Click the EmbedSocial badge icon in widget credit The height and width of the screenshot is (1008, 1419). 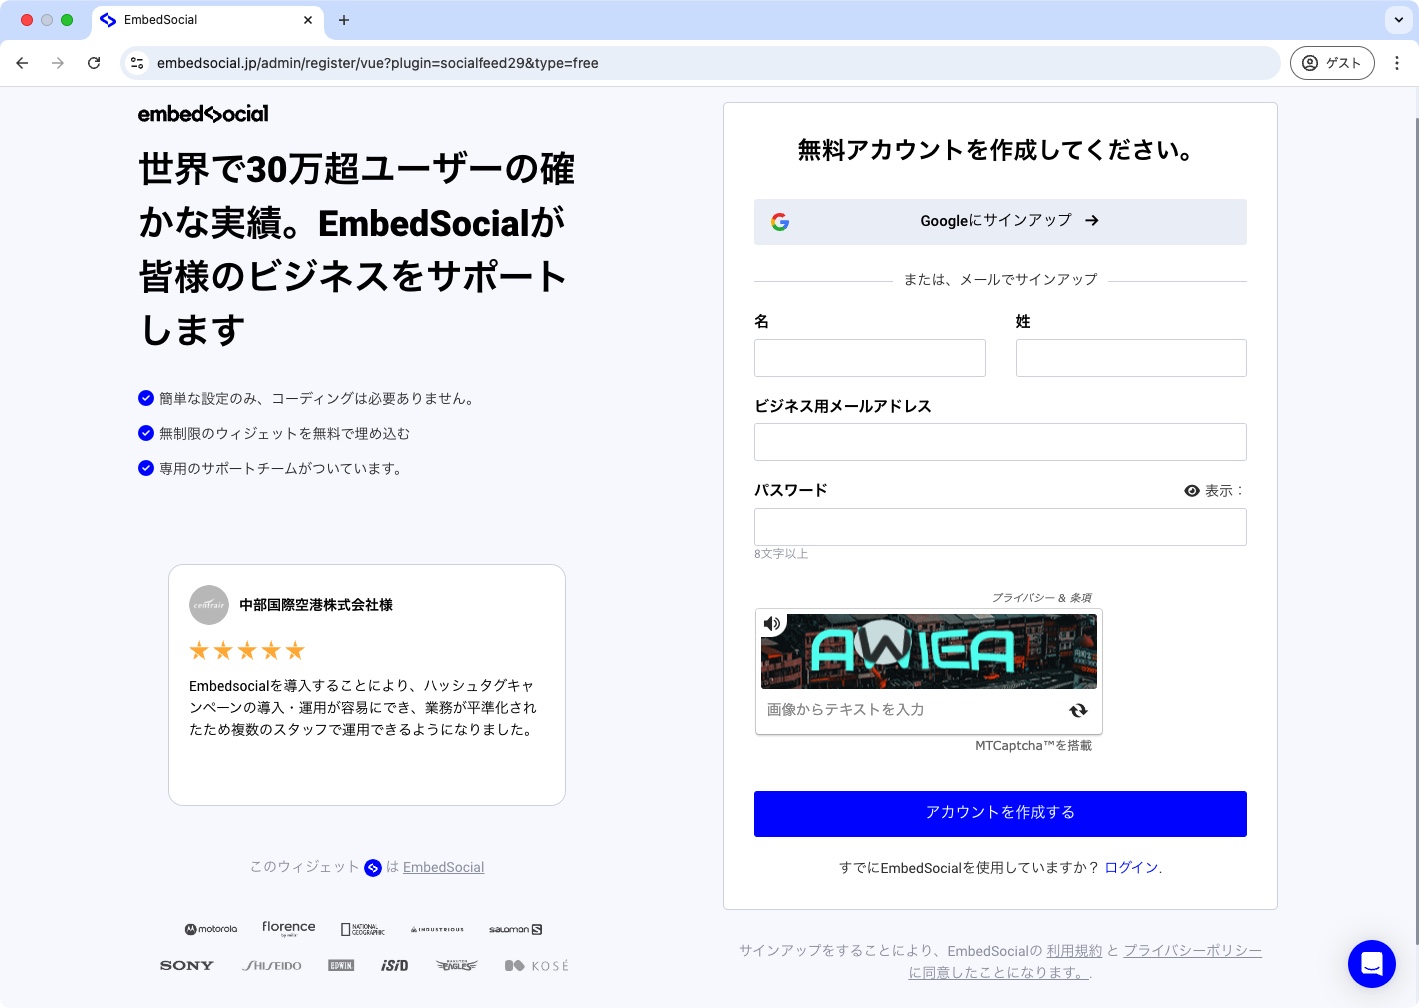coord(373,868)
